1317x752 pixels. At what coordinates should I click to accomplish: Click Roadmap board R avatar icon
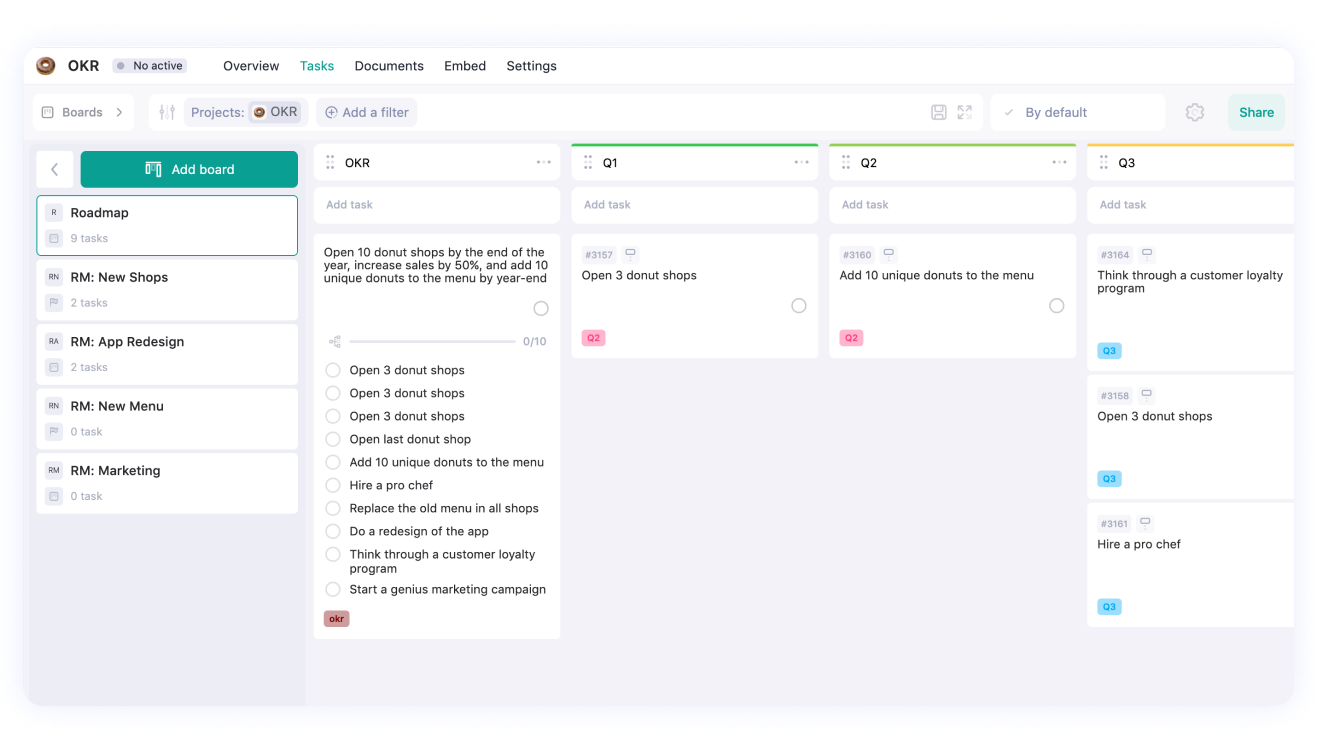(x=54, y=213)
